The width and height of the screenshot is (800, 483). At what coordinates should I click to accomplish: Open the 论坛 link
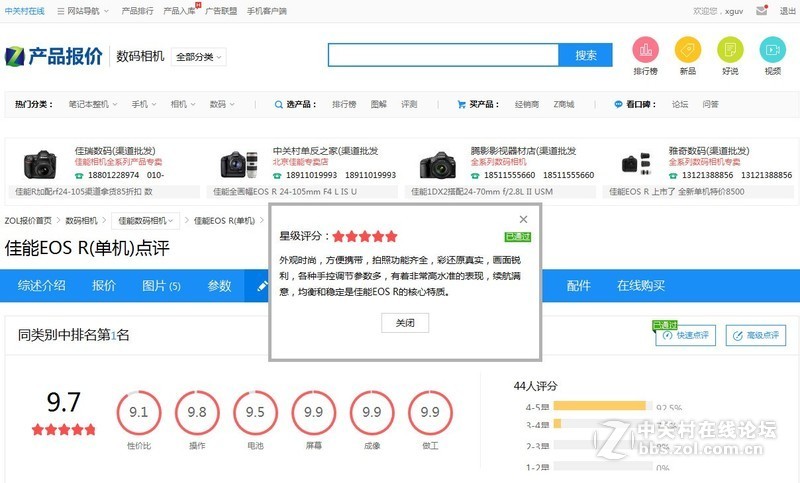(x=680, y=105)
